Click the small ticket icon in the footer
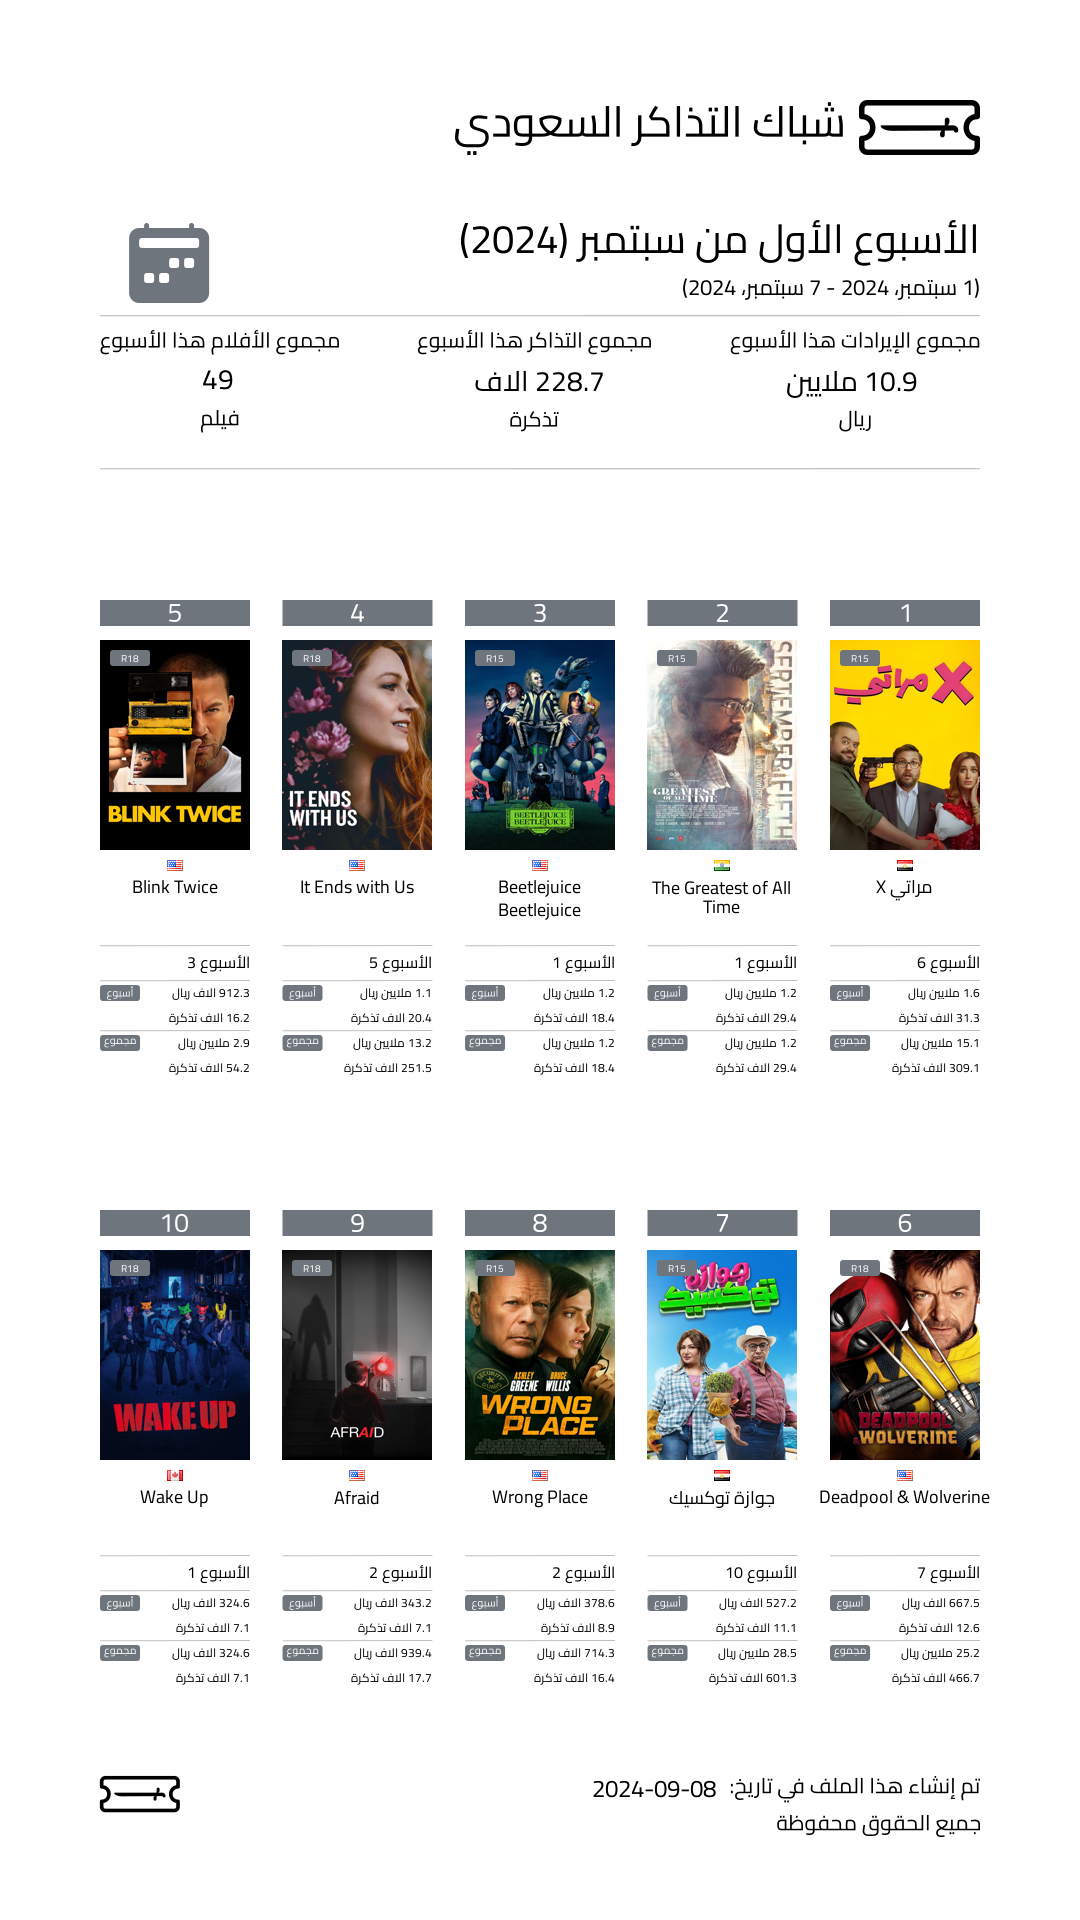This screenshot has width=1080, height=1920. coord(140,1794)
